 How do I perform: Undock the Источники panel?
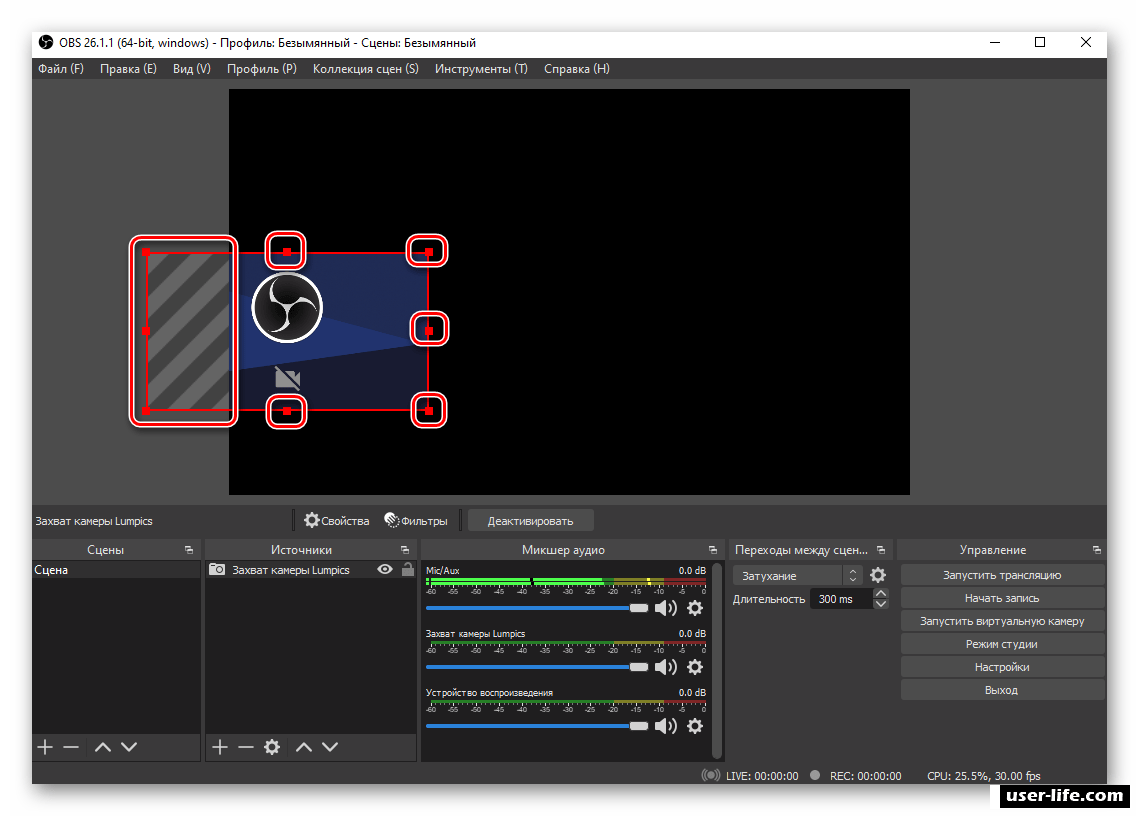(405, 550)
